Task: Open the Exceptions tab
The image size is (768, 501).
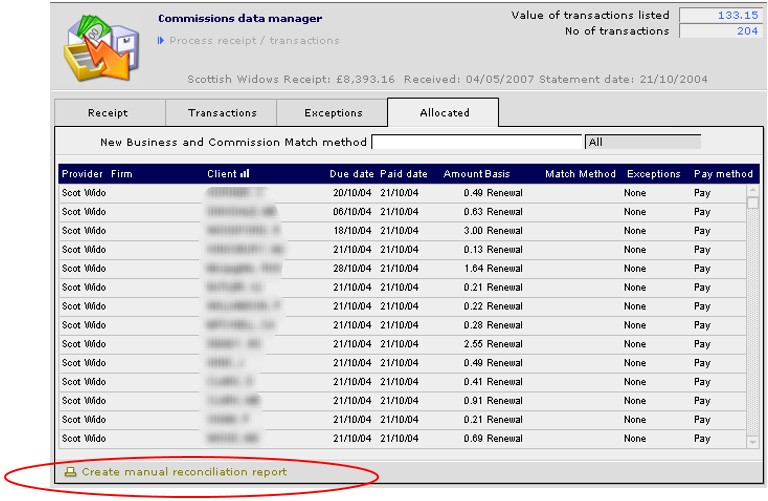Action: point(332,113)
